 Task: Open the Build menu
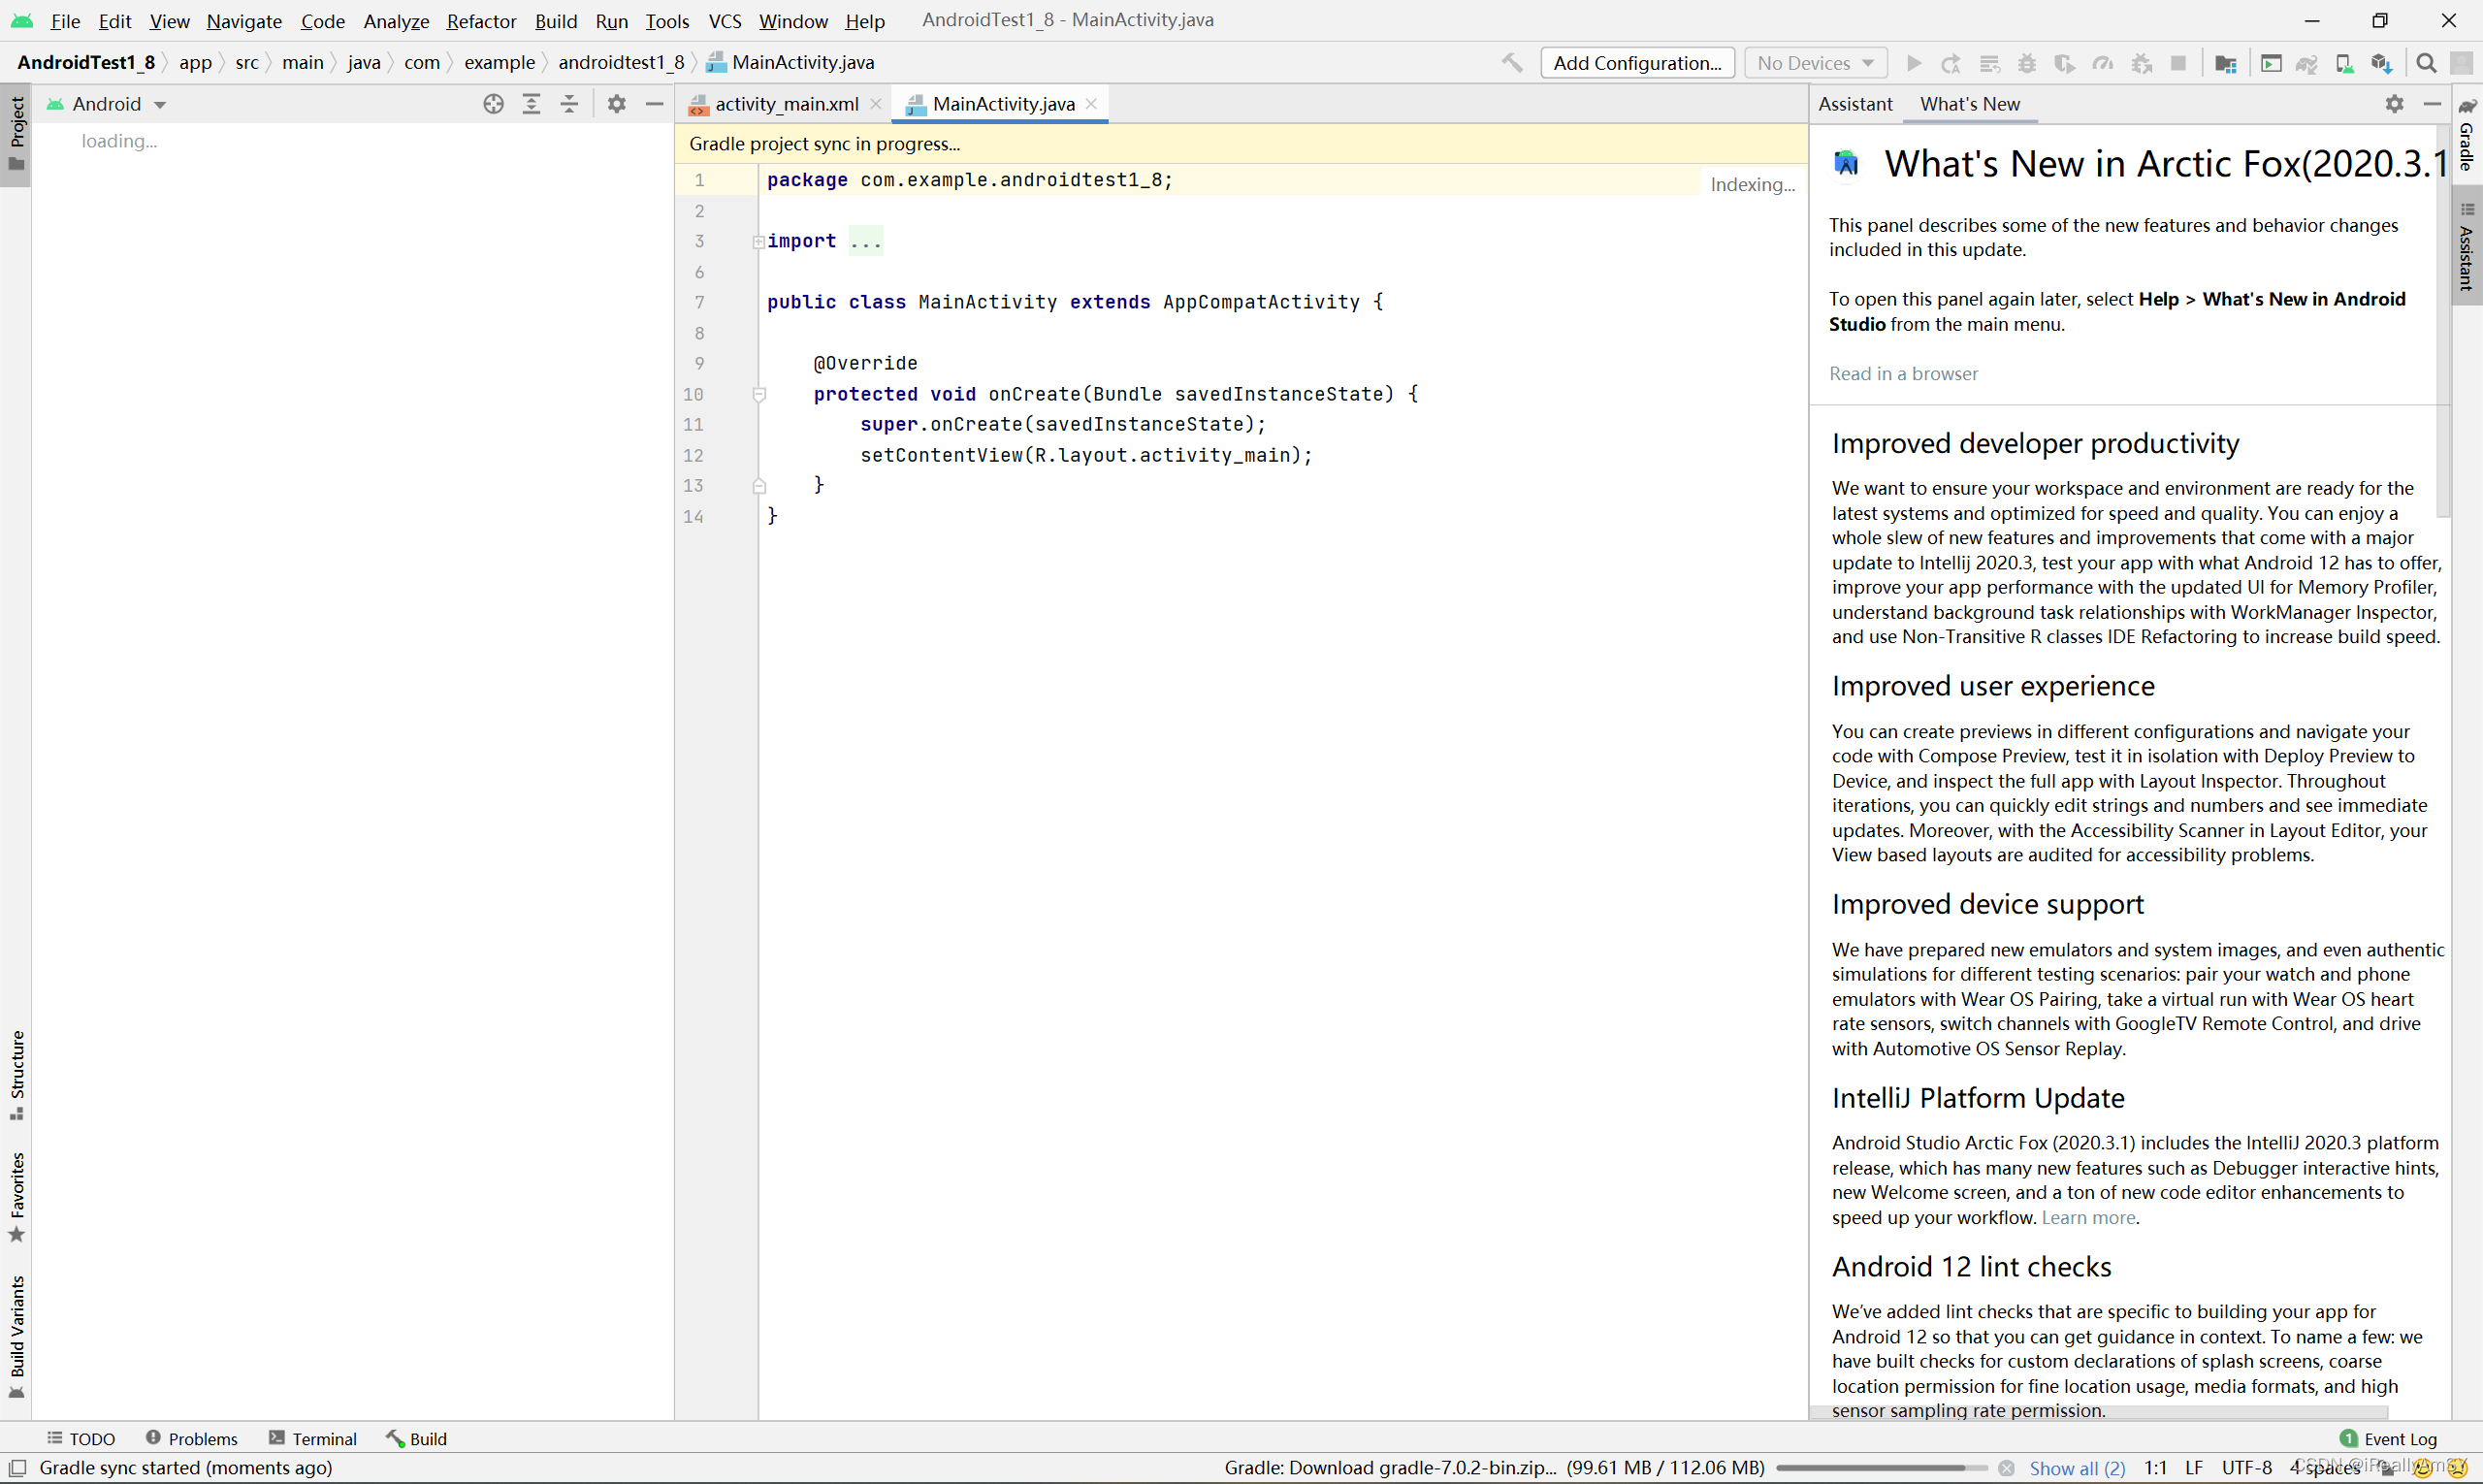[556, 21]
